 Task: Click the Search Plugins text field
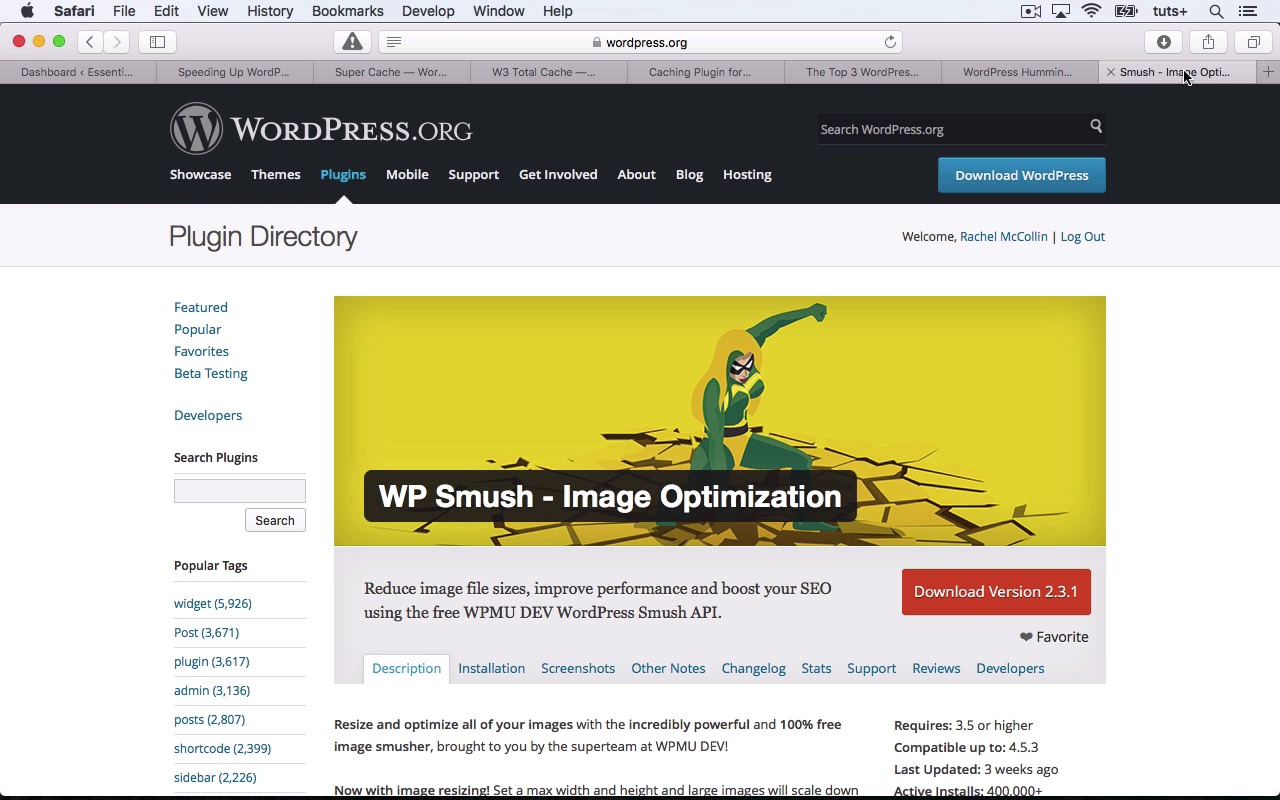[x=240, y=491]
